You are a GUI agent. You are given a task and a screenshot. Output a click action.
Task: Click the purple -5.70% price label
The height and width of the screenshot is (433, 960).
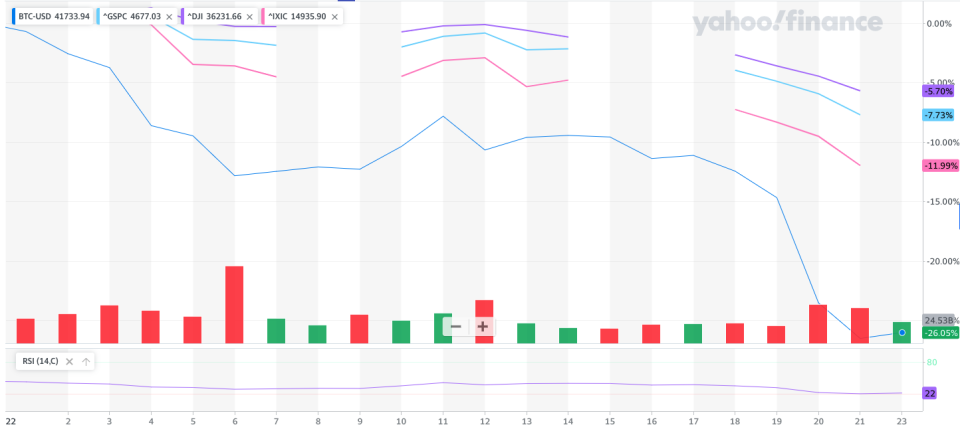(938, 91)
